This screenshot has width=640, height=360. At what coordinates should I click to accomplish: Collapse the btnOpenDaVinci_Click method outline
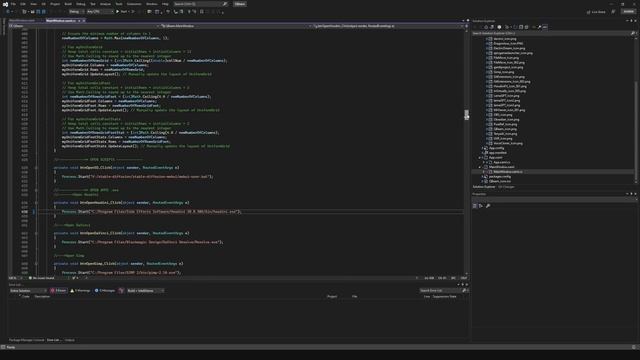pyautogui.click(x=36, y=233)
